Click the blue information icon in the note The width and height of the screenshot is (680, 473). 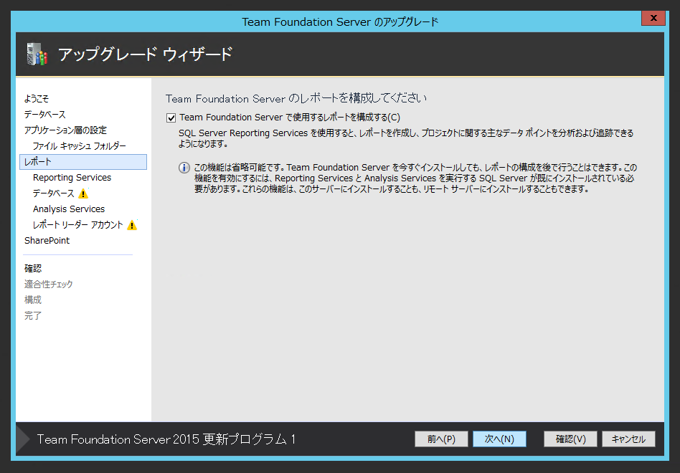click(x=184, y=168)
